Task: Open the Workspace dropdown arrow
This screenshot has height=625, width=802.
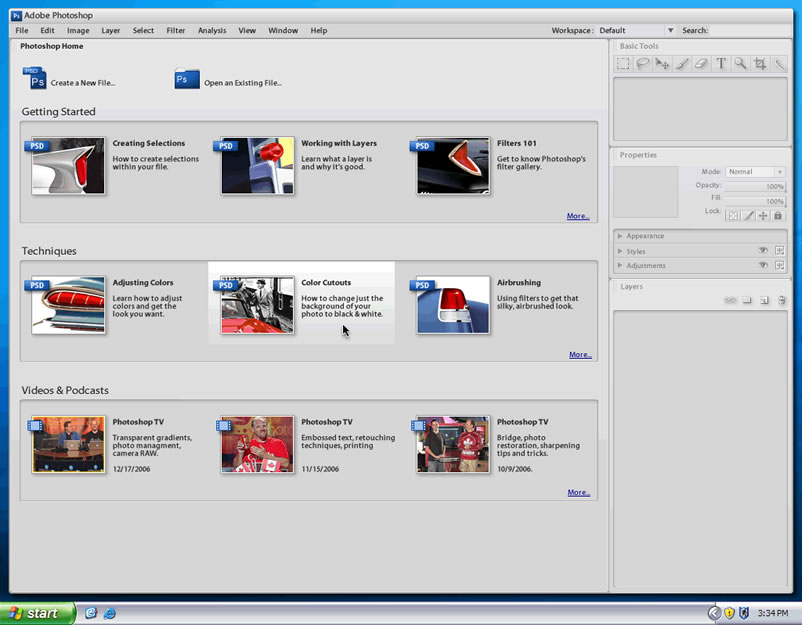Action: pos(670,30)
